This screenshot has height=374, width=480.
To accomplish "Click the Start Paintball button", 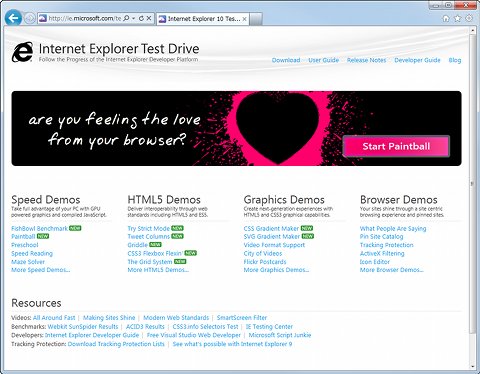I will click(396, 146).
